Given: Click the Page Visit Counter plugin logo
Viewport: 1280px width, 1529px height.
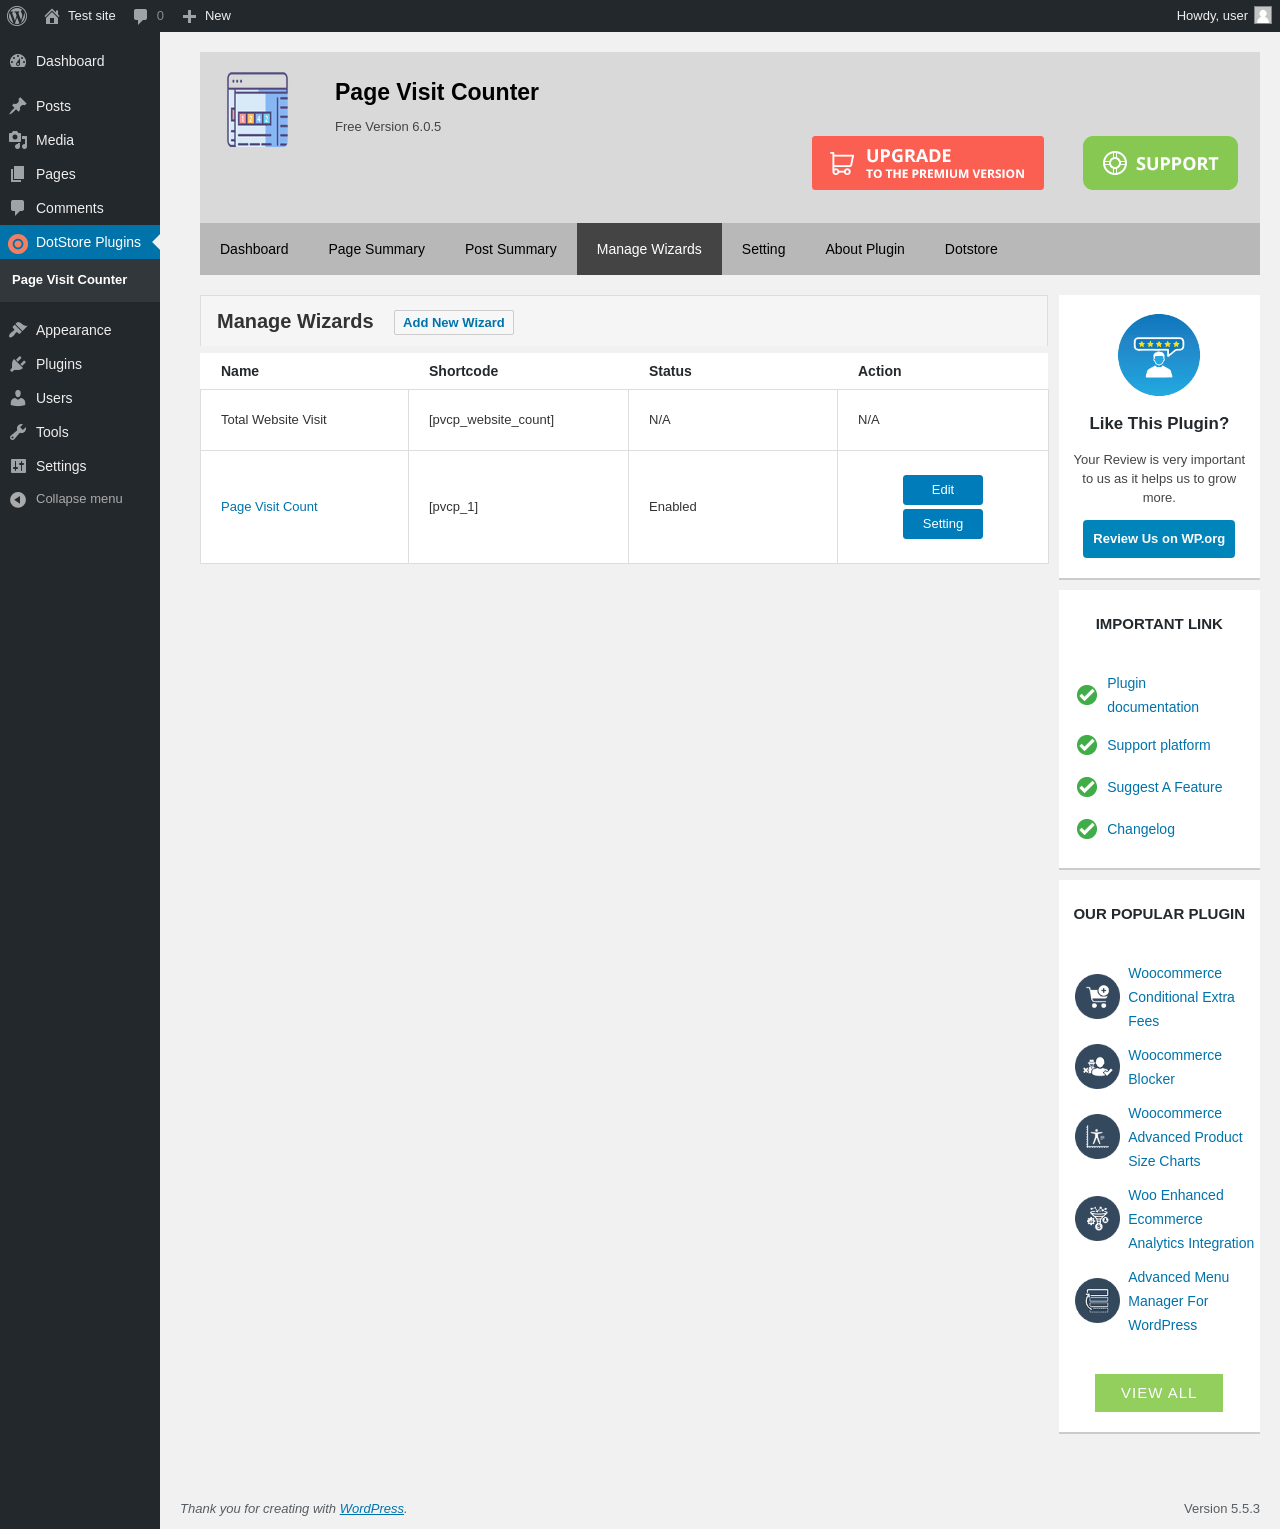Looking at the screenshot, I should (x=258, y=110).
